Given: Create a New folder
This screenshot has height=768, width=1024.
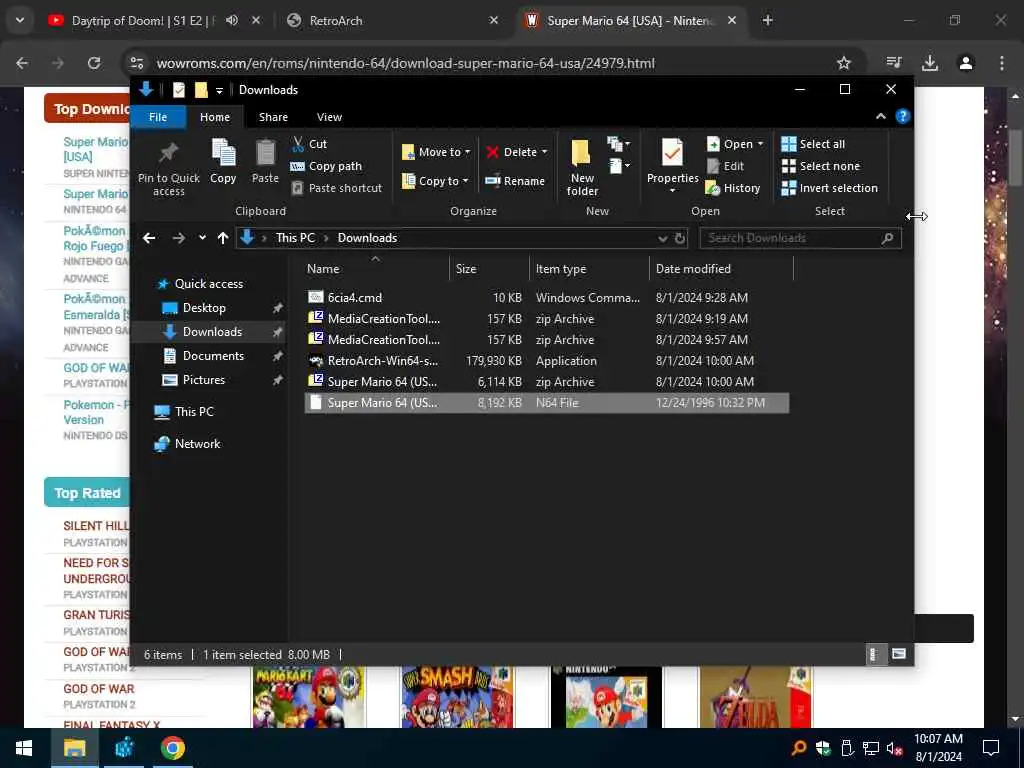Looking at the screenshot, I should click(582, 167).
